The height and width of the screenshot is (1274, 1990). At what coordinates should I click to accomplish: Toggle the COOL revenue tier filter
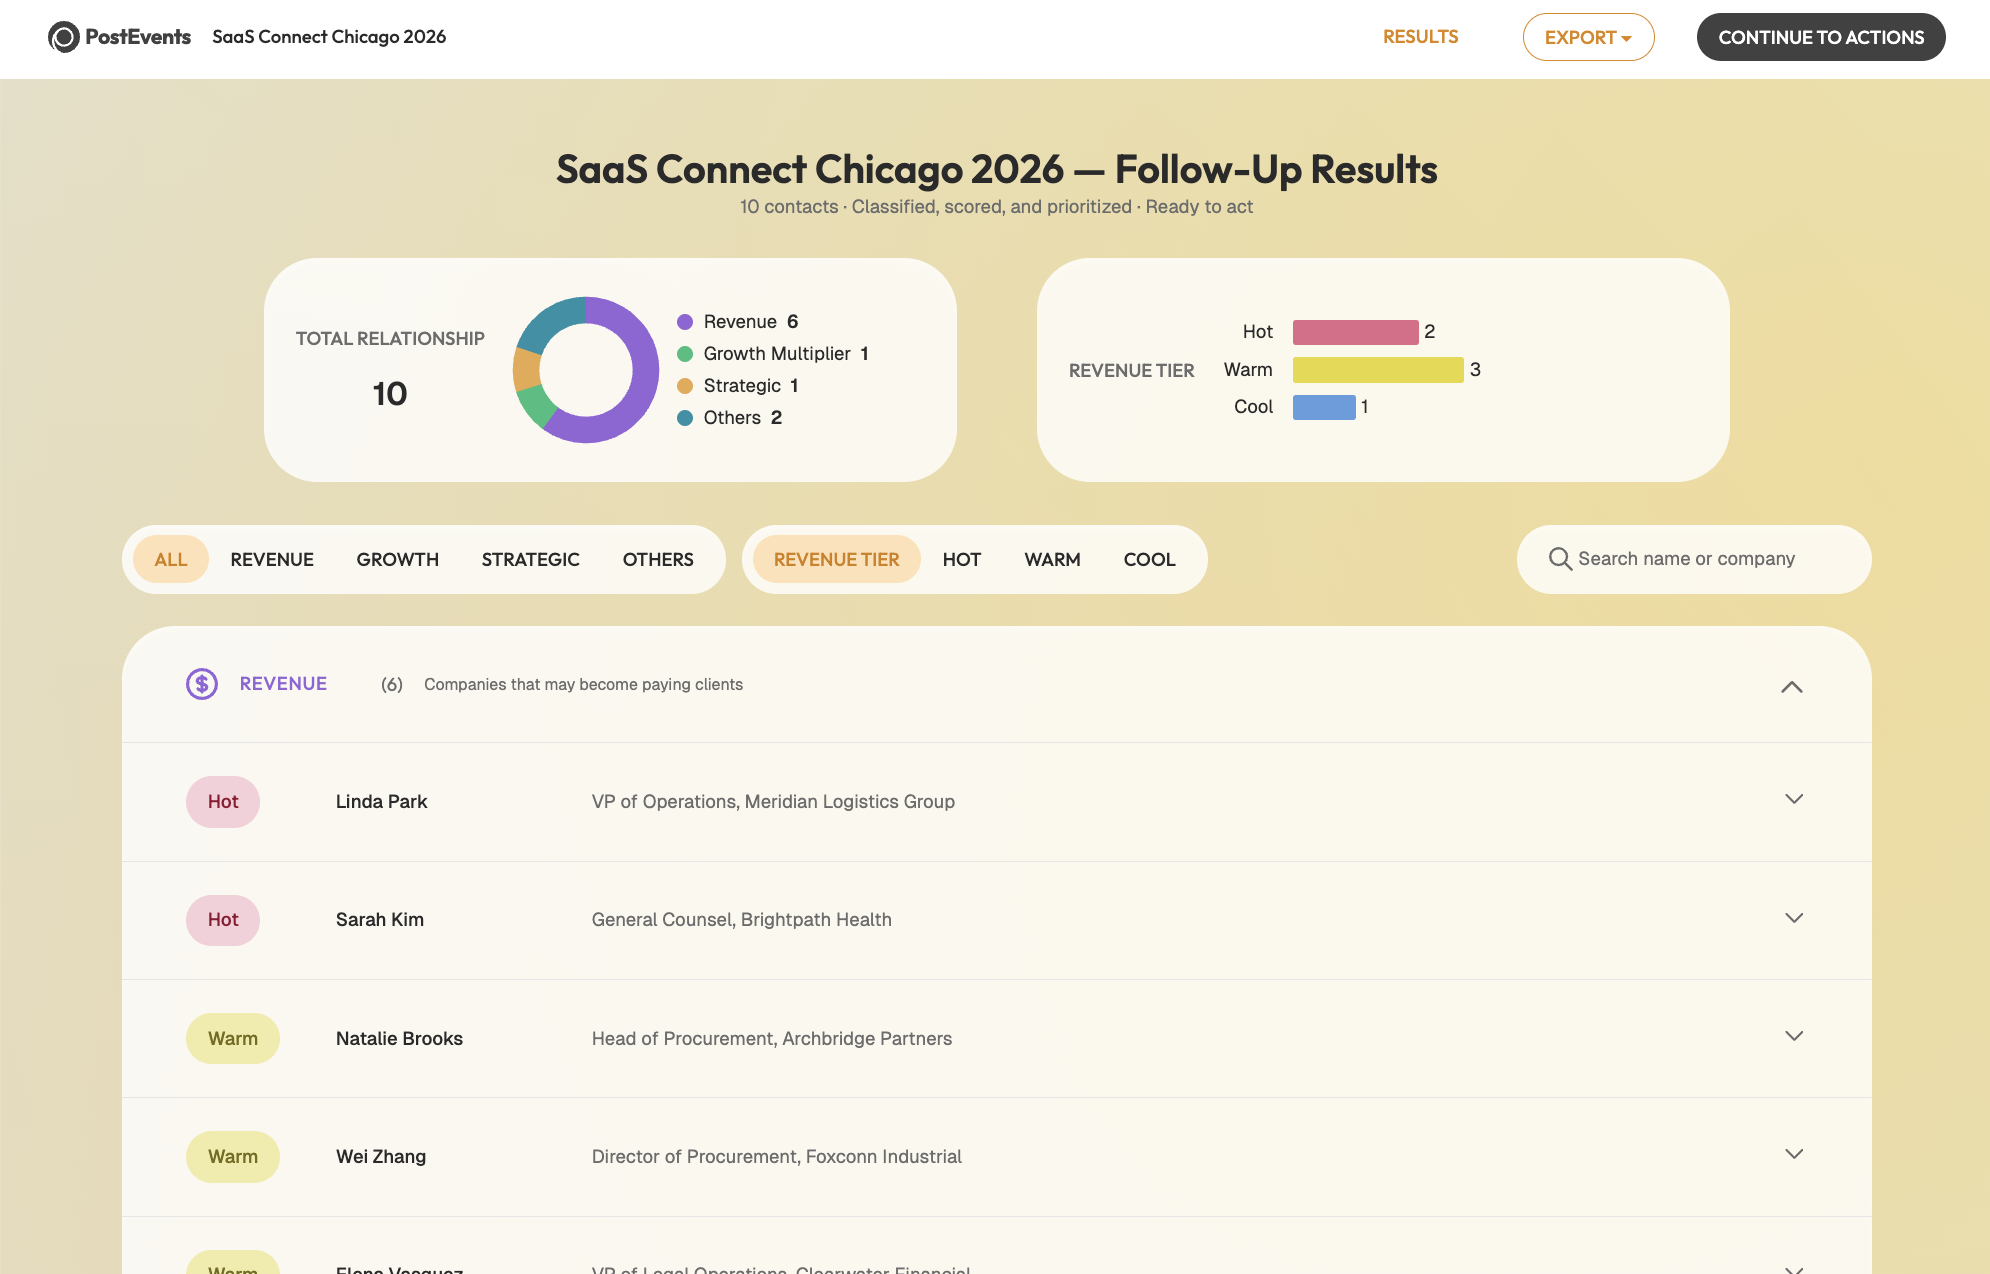[1149, 560]
